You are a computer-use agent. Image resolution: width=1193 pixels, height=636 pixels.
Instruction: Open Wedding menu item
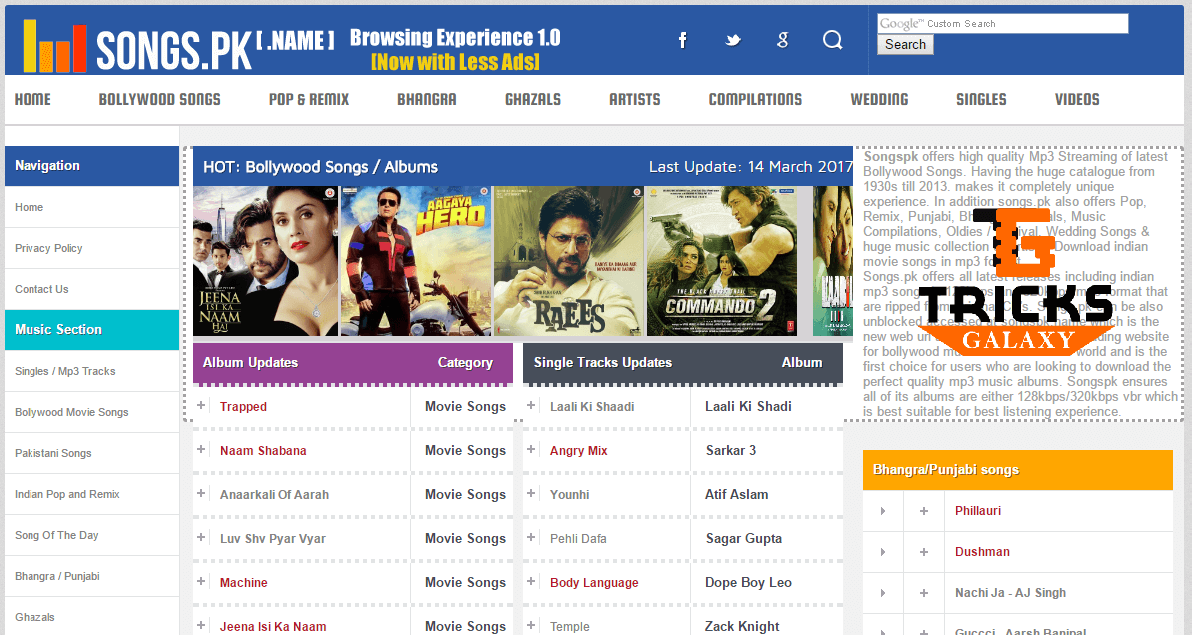click(880, 100)
